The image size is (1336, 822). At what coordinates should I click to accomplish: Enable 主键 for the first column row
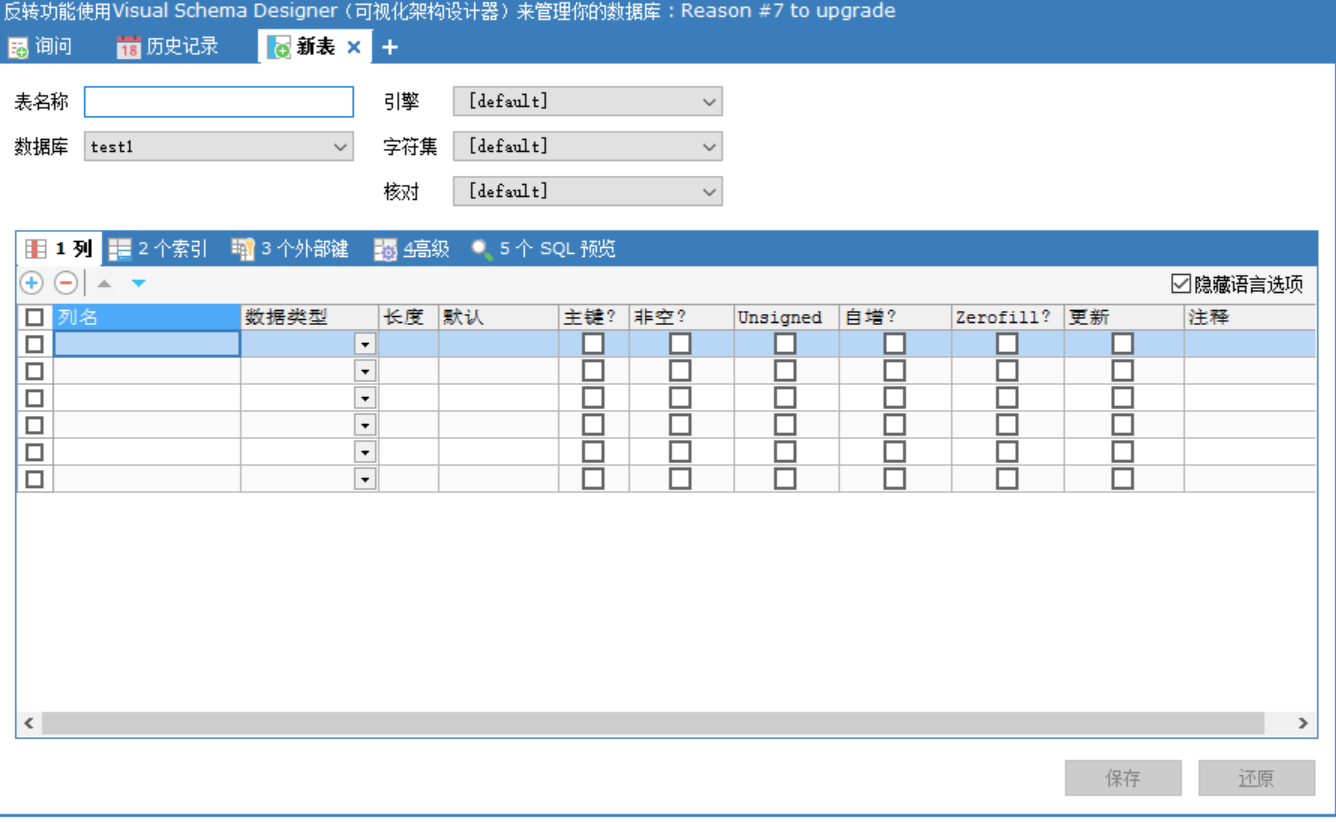[x=595, y=342]
